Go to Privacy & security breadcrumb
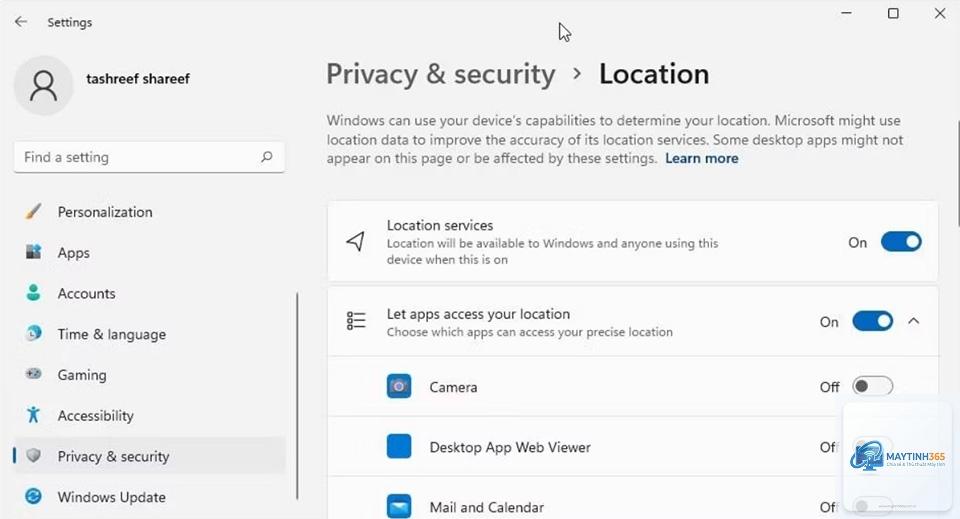Viewport: 960px width, 519px height. [440, 75]
